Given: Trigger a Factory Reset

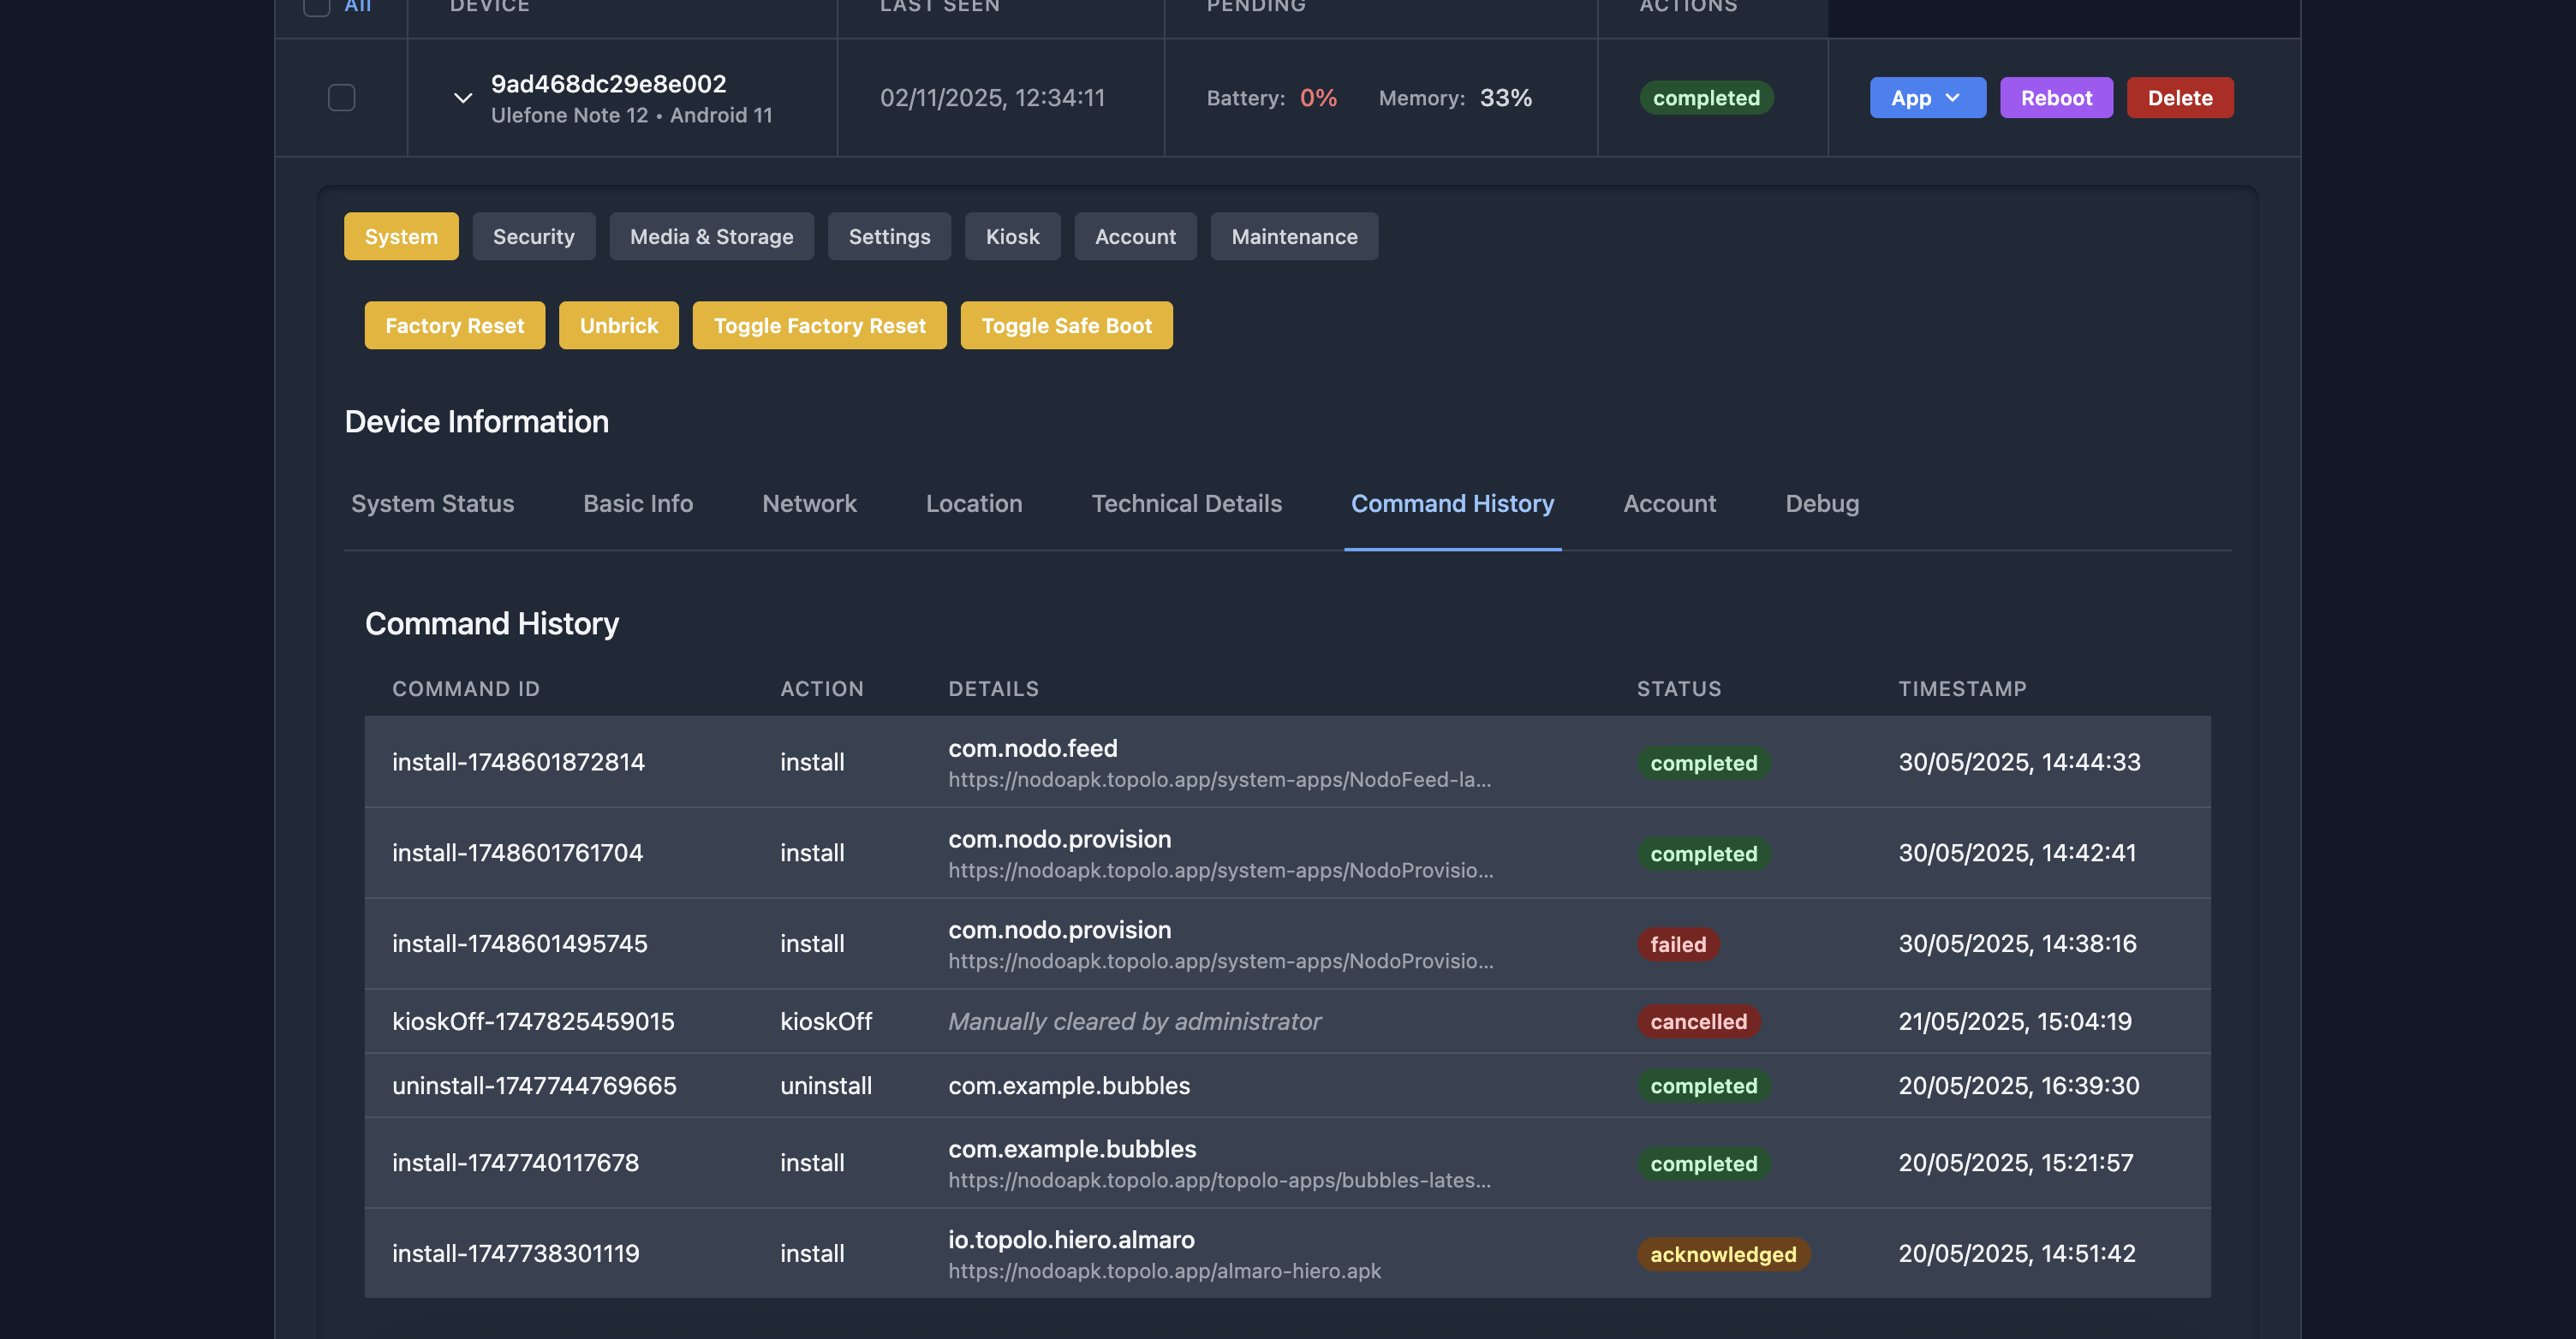Looking at the screenshot, I should (454, 325).
